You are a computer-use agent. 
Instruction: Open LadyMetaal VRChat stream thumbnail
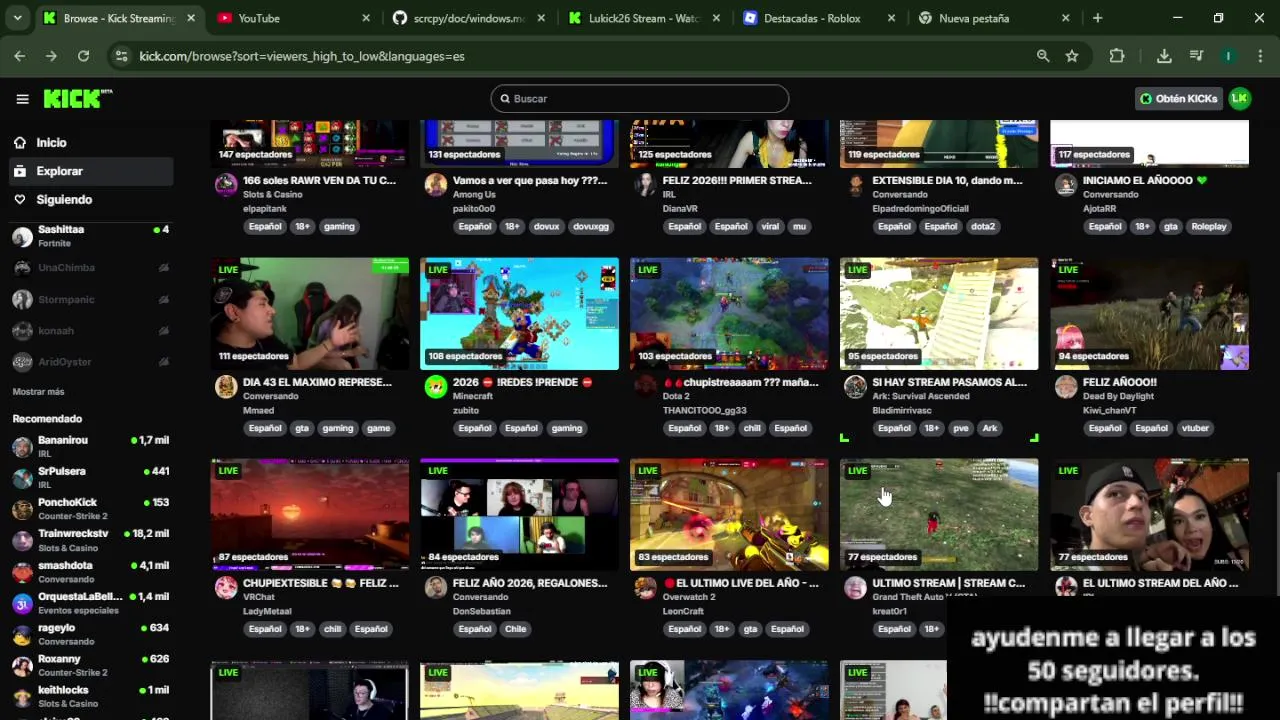[x=310, y=515]
